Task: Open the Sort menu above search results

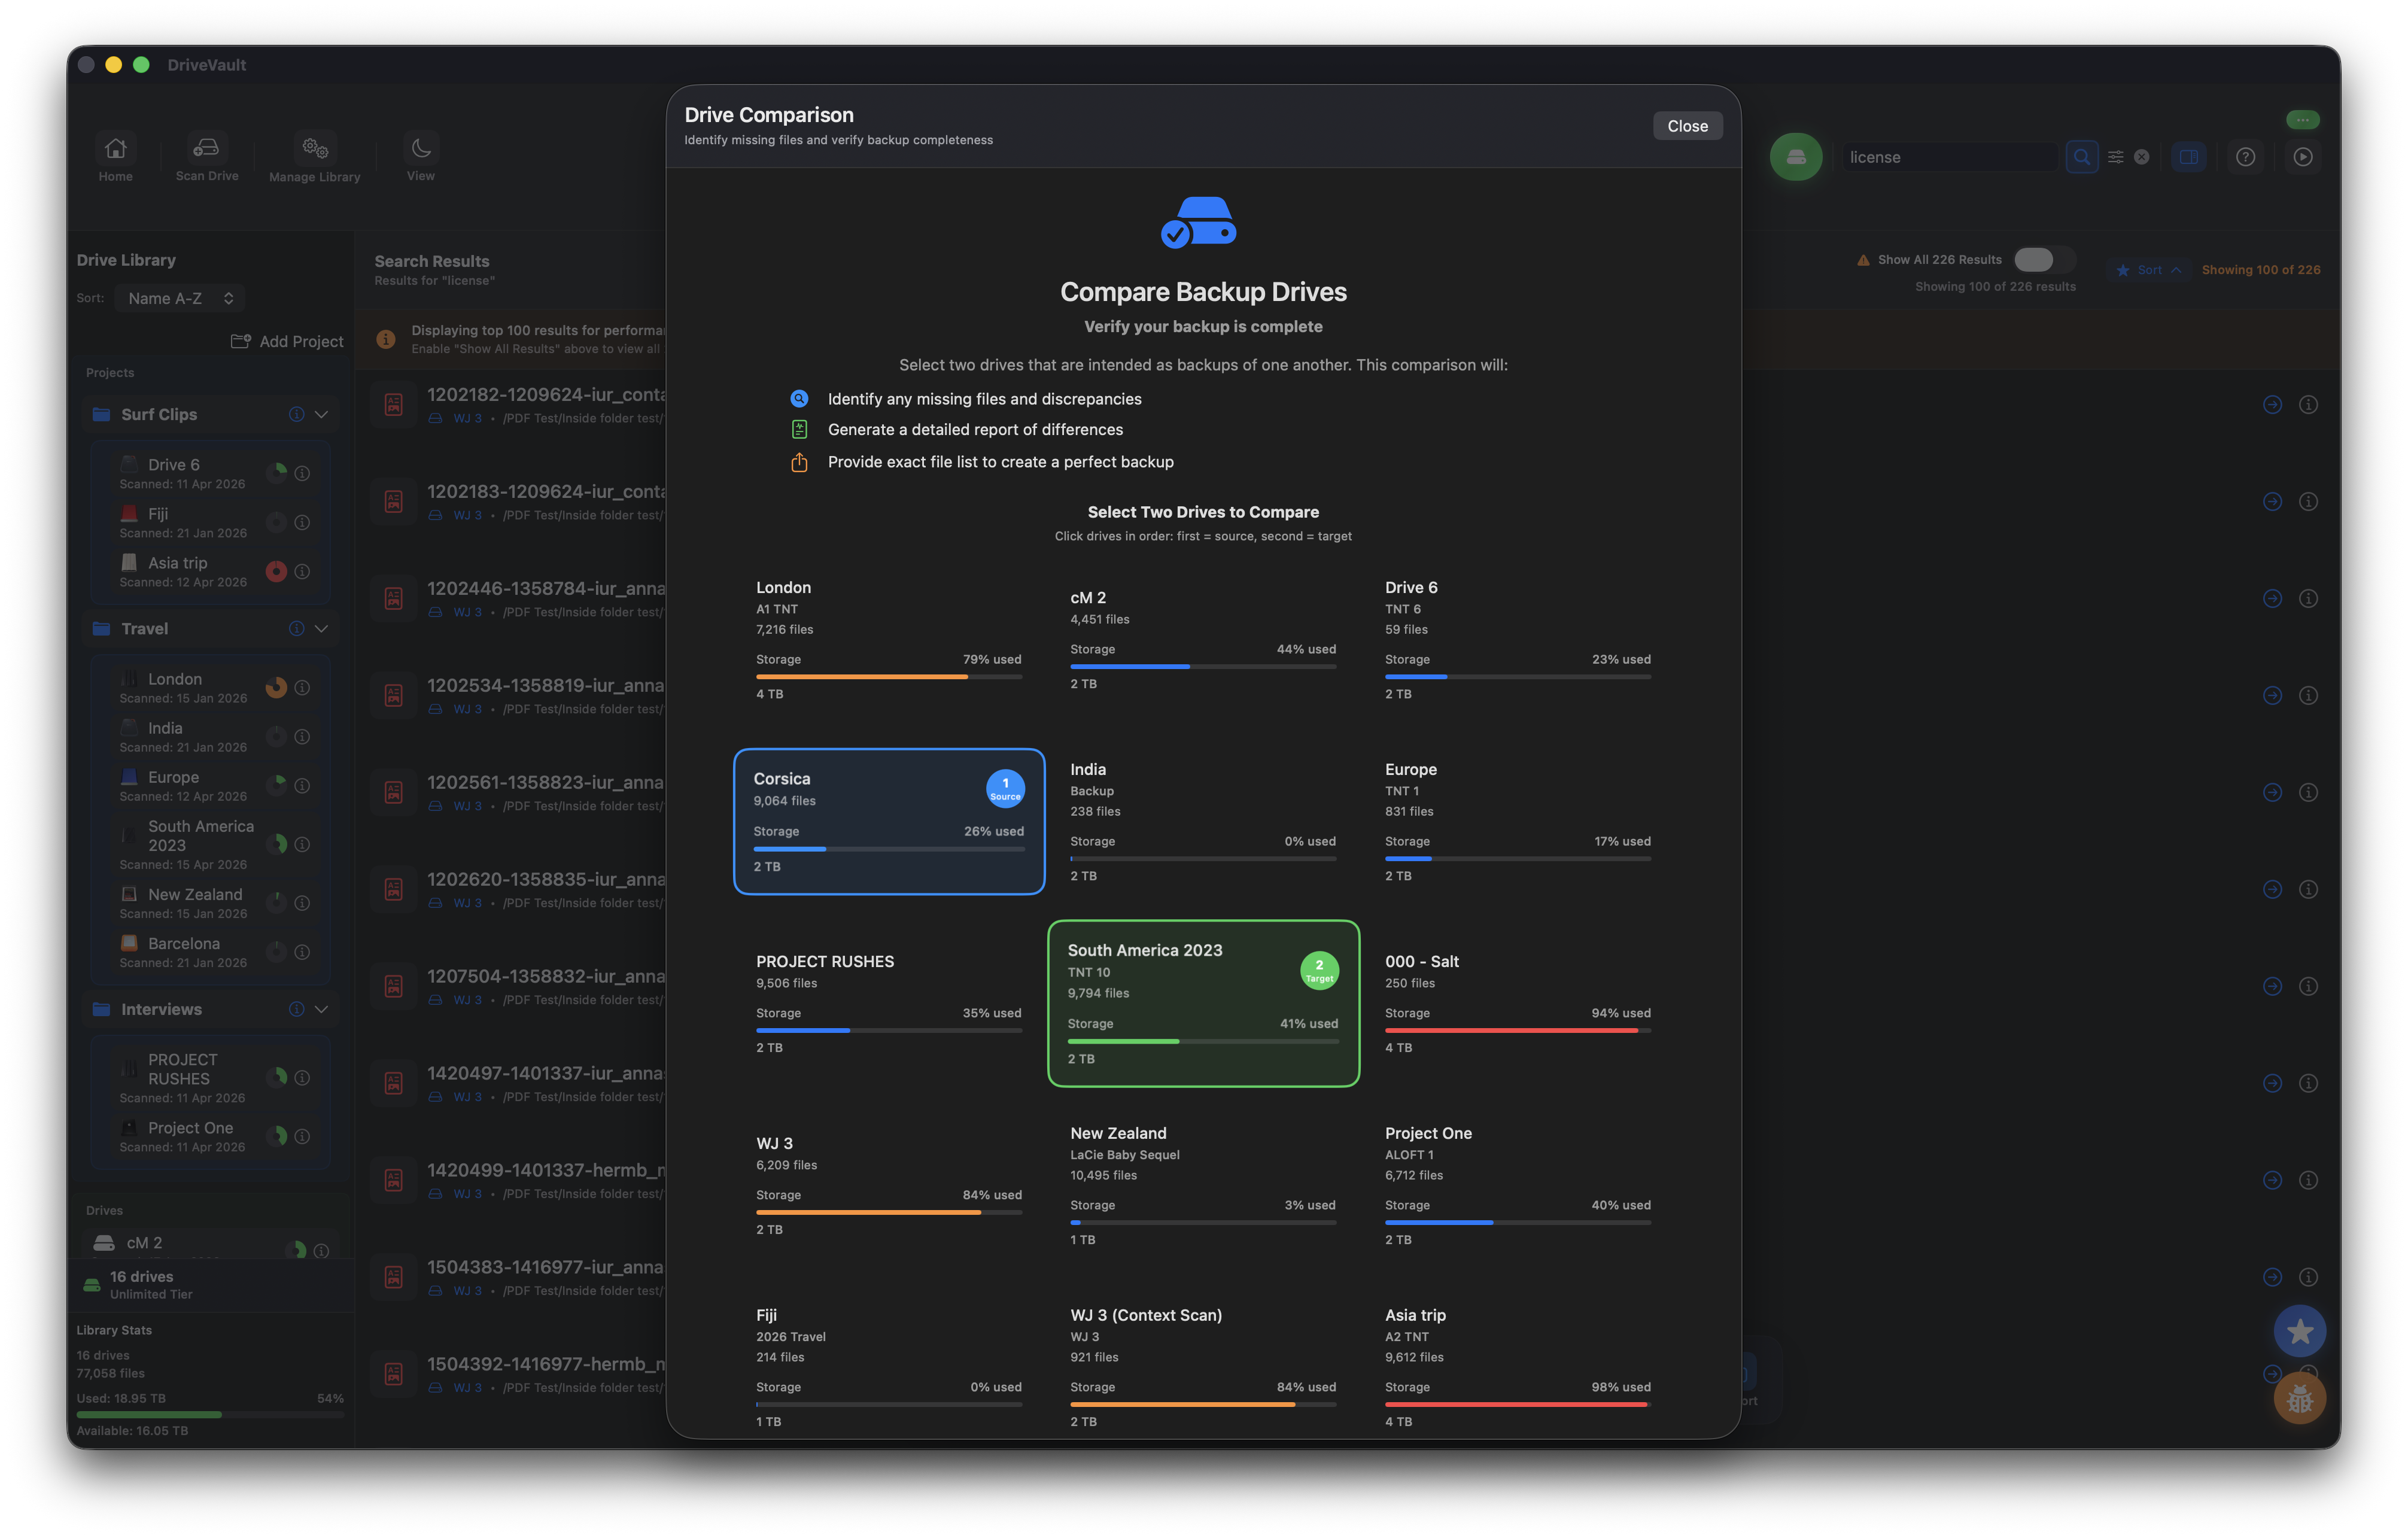Action: click(x=2149, y=270)
